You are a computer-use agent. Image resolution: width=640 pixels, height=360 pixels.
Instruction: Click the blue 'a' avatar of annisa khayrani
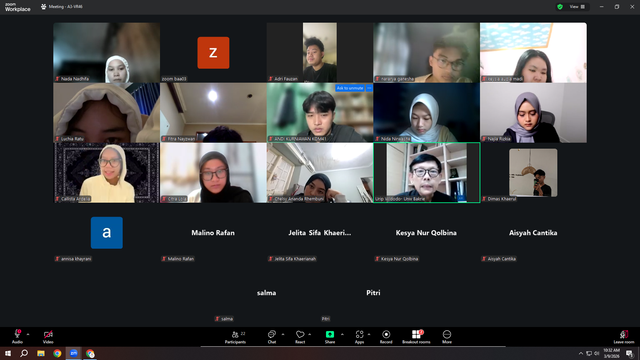click(107, 233)
